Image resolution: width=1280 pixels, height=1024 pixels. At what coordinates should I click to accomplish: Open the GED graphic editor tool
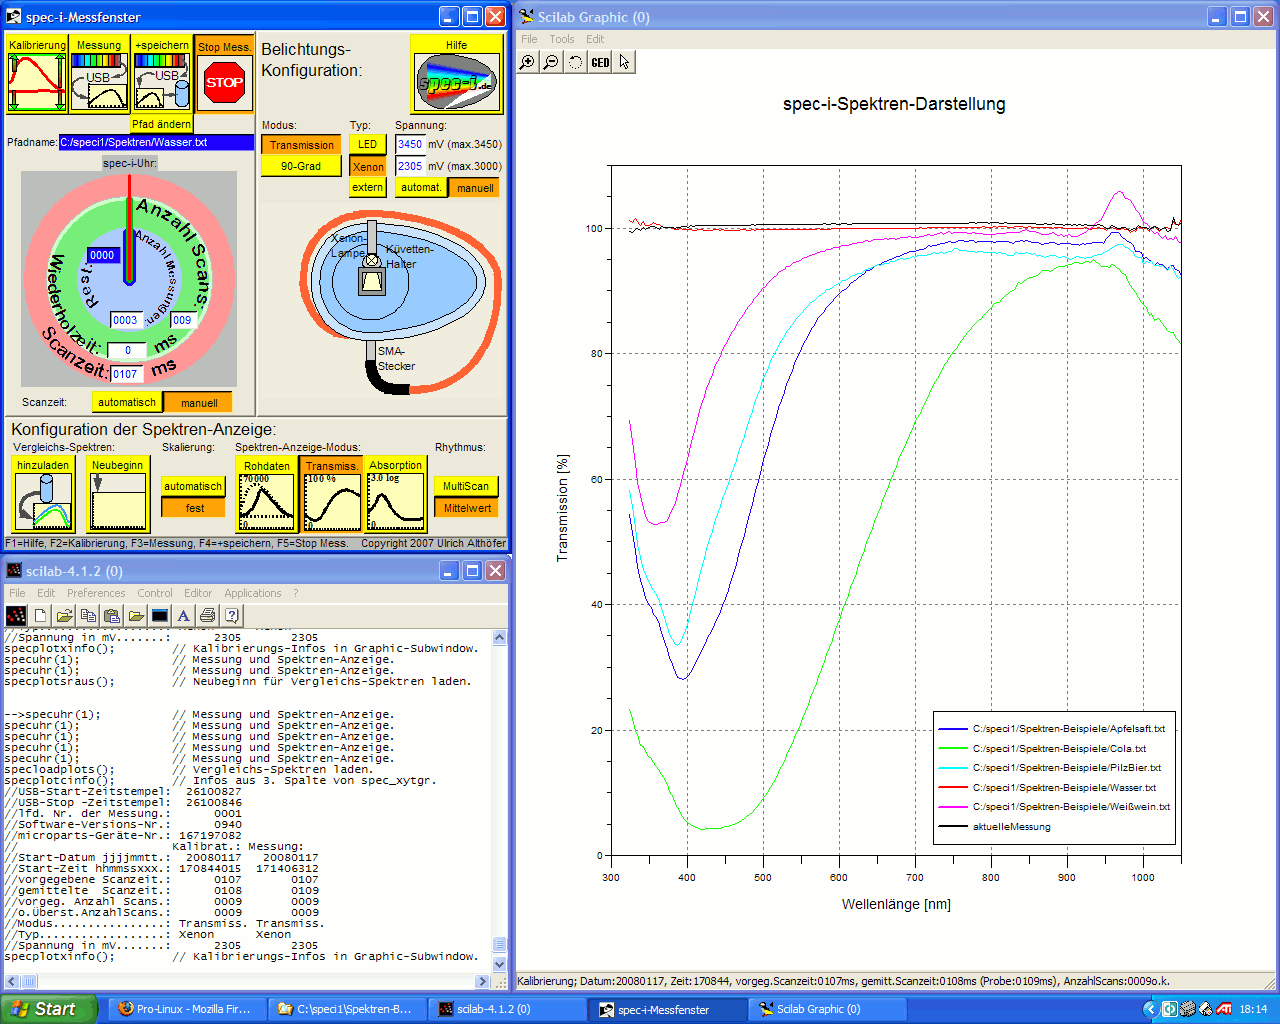coord(600,62)
